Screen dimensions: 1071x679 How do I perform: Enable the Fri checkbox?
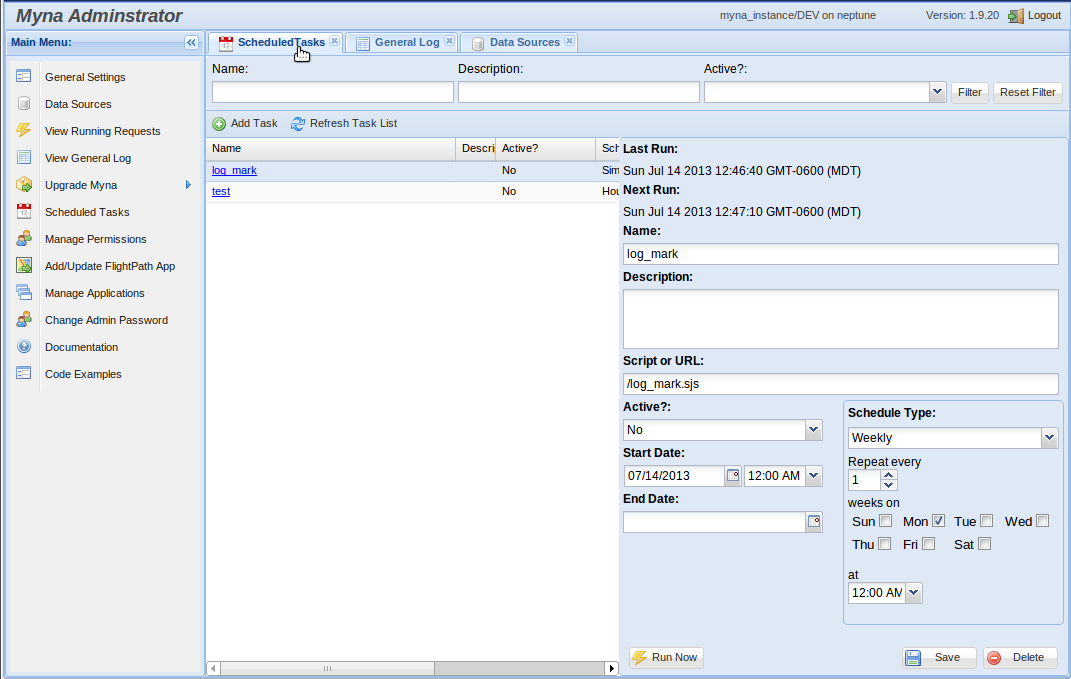point(928,543)
